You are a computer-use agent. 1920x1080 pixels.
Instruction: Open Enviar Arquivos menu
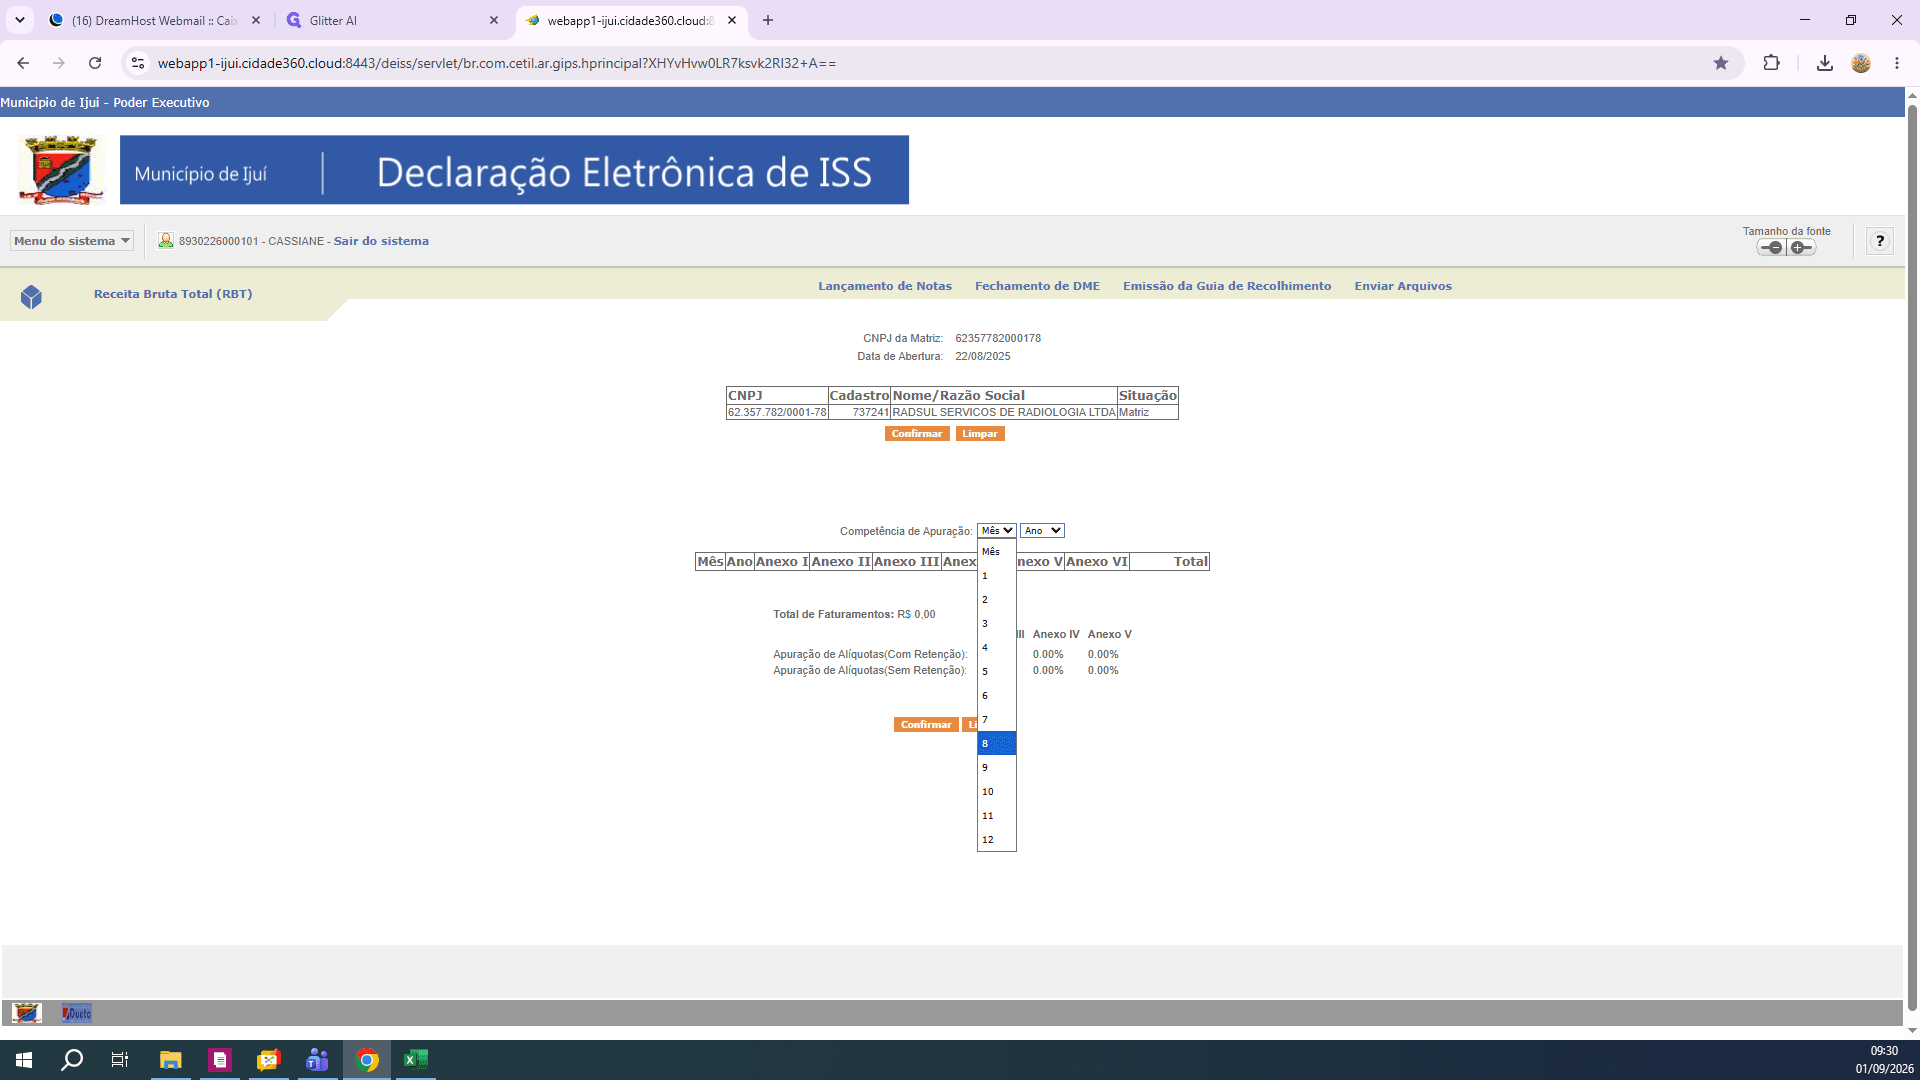(x=1403, y=286)
